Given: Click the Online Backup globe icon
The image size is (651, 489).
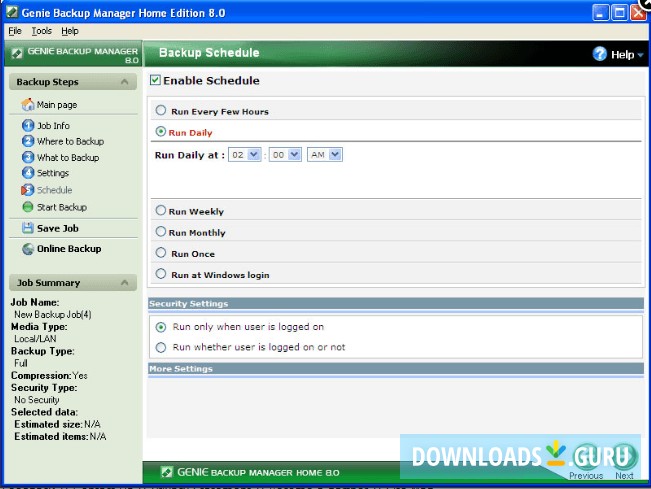Looking at the screenshot, I should (28, 249).
